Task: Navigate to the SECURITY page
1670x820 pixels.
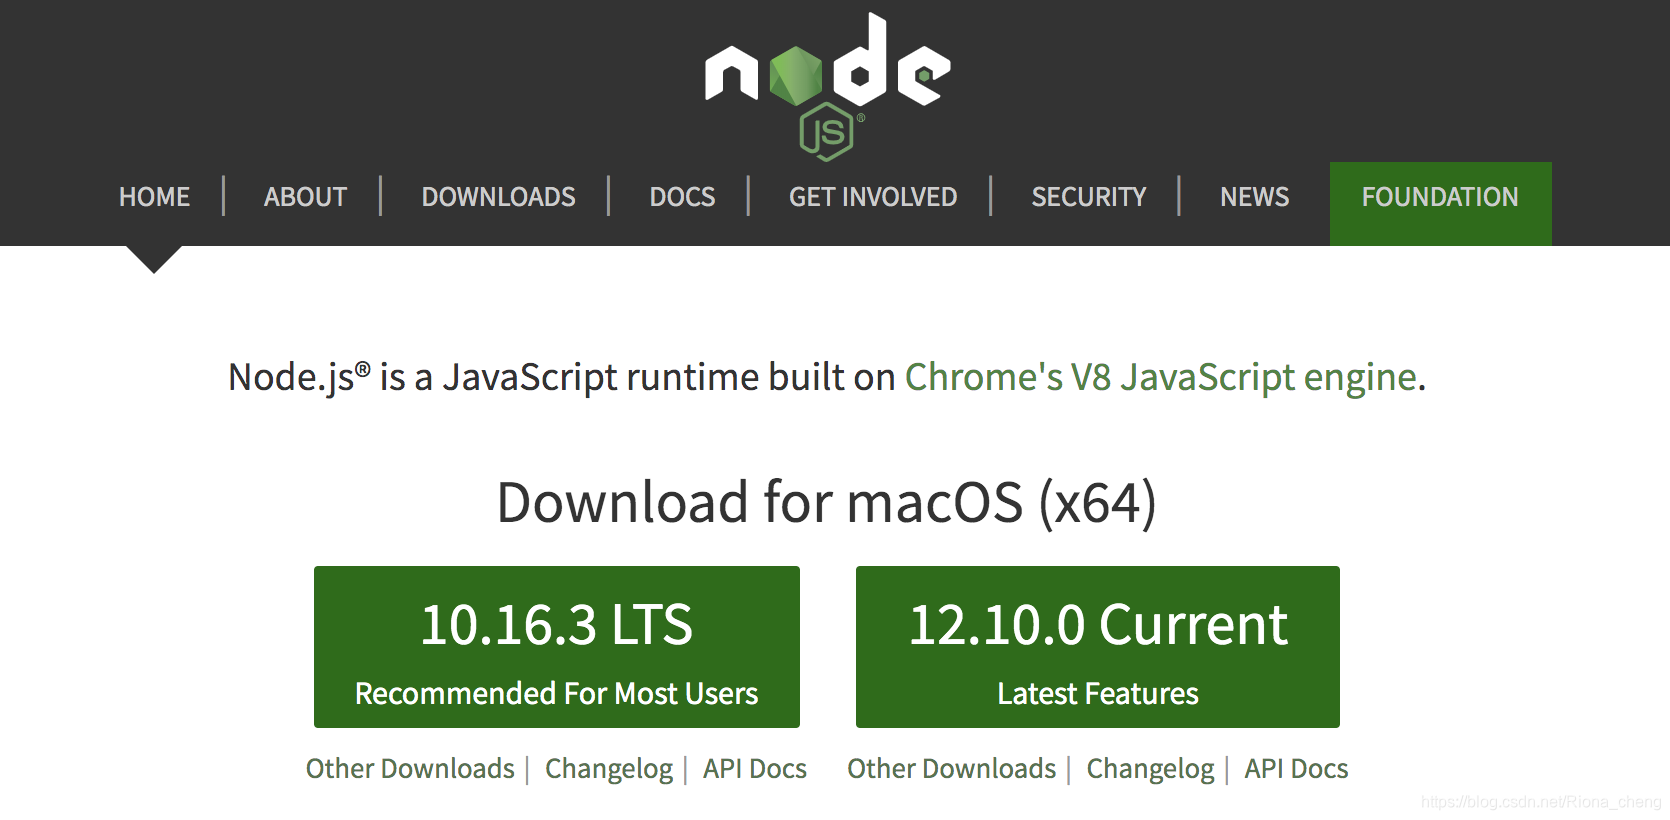Action: pos(1089,197)
